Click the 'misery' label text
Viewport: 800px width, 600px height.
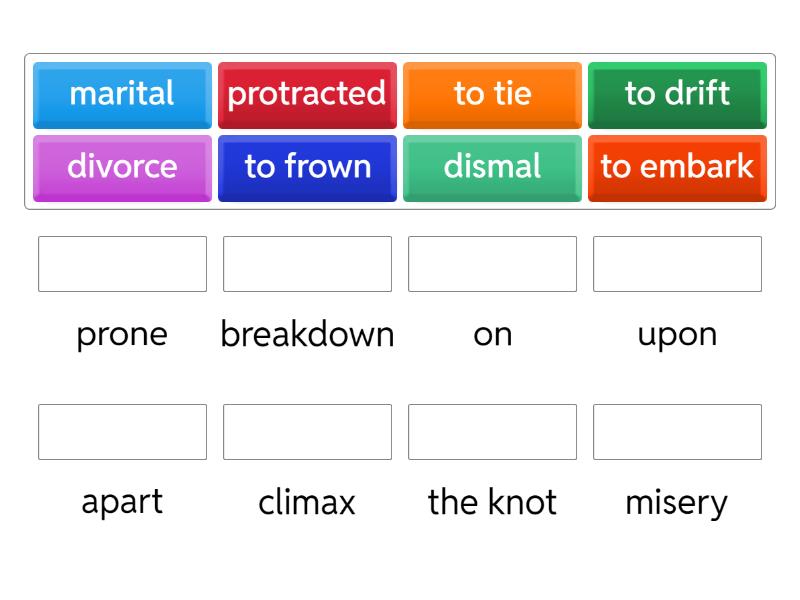pos(677,502)
